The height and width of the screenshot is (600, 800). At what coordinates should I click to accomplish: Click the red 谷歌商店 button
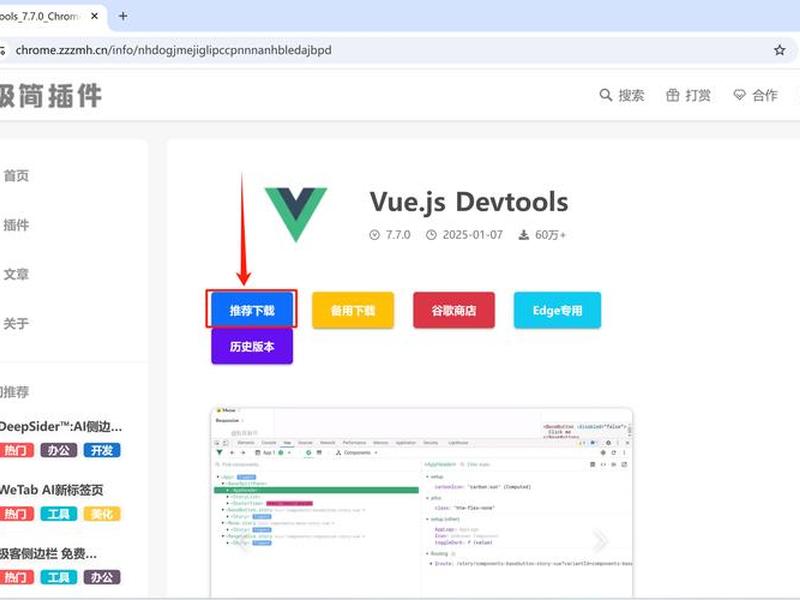tap(454, 310)
